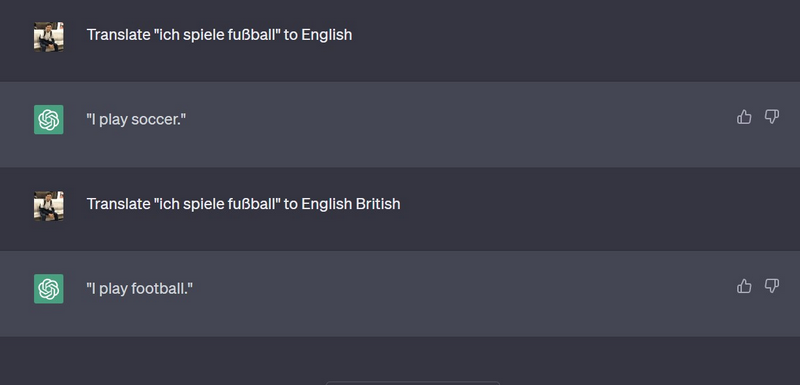The width and height of the screenshot is (800, 385).
Task: Click the "I play soccer." answer text
Action: click(x=136, y=120)
